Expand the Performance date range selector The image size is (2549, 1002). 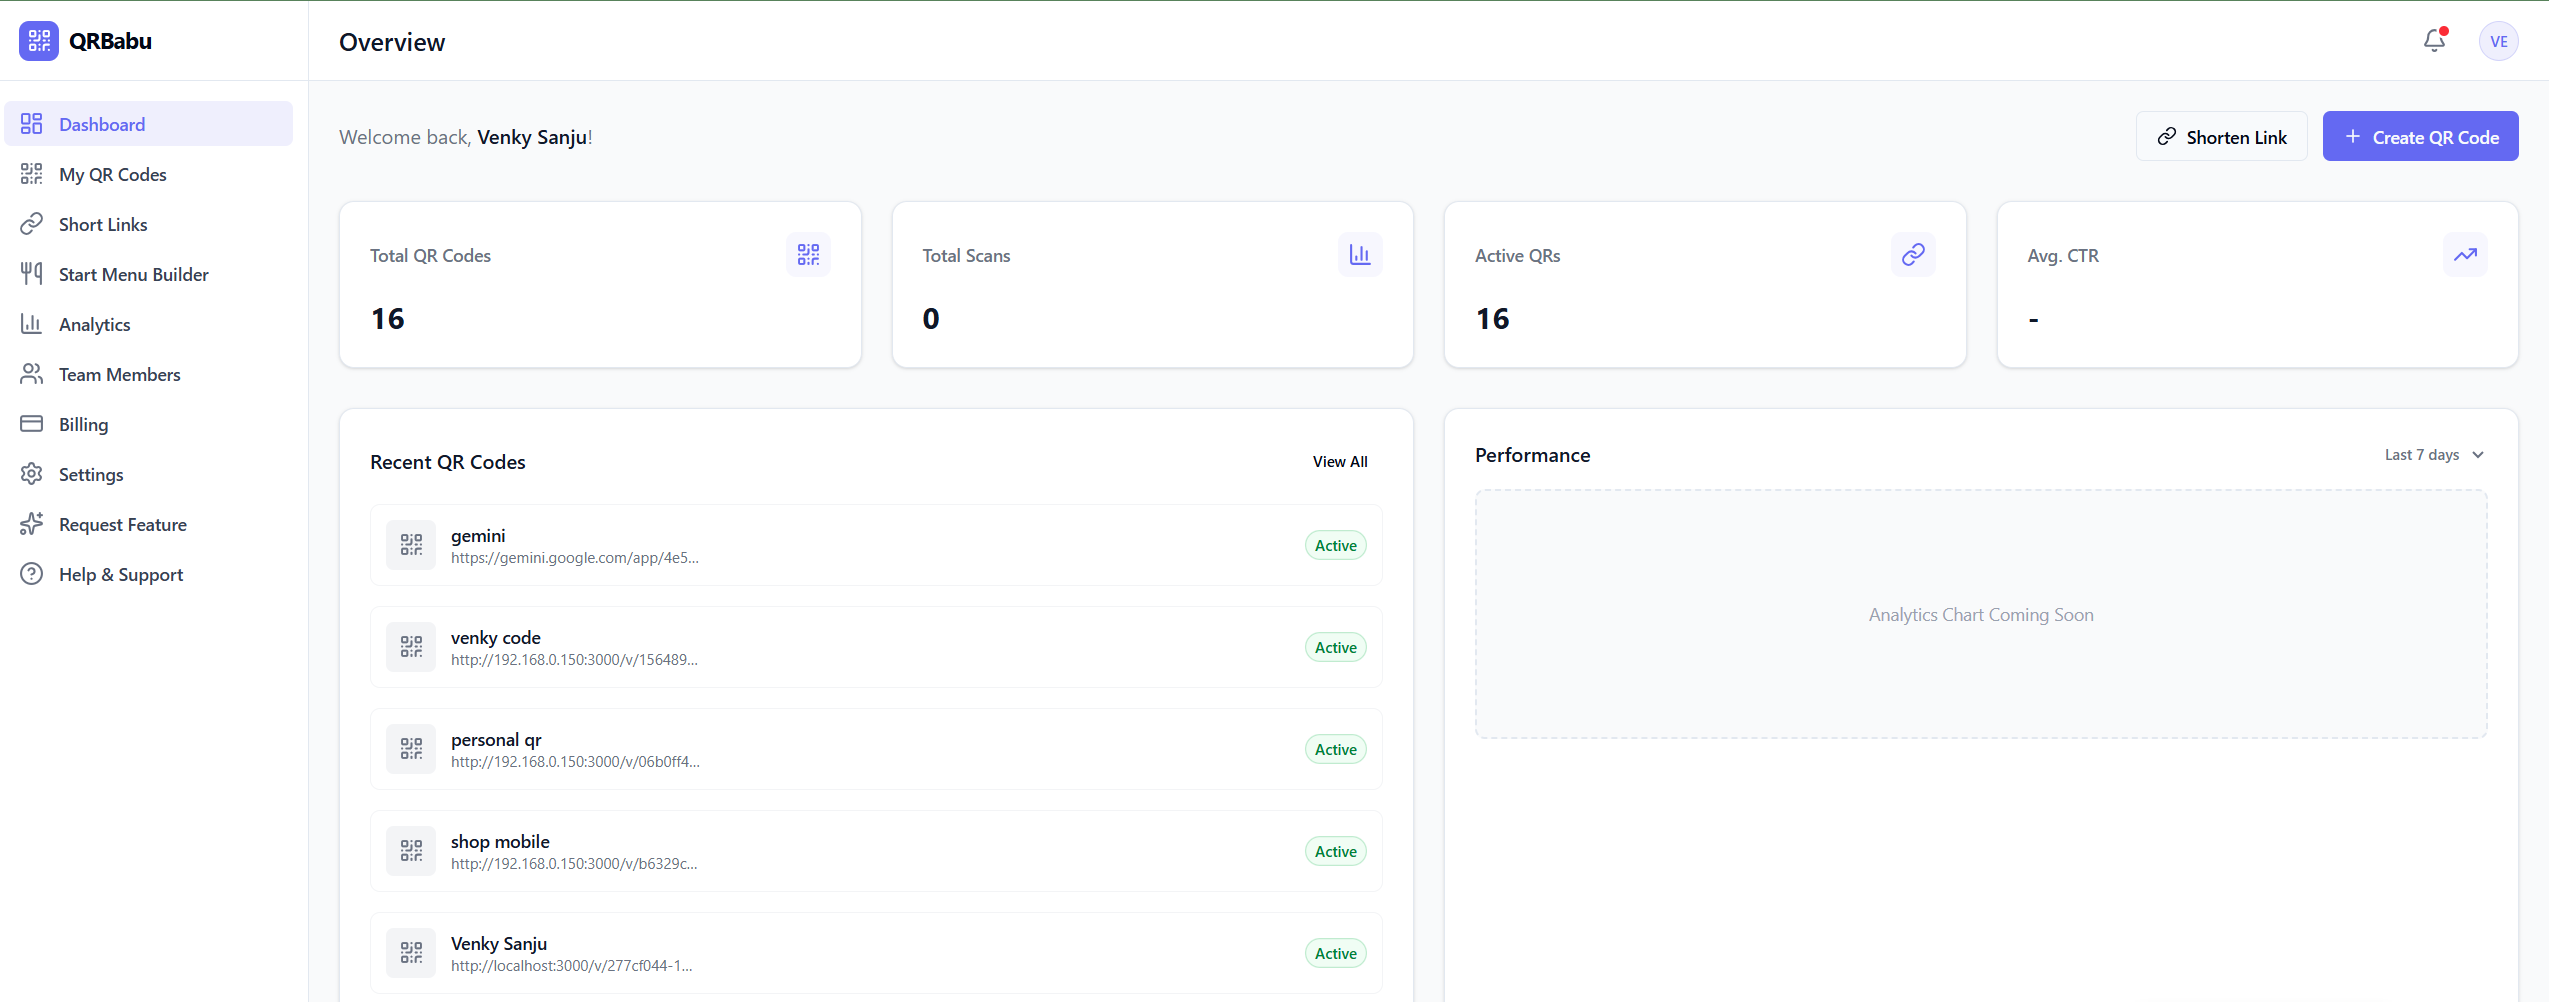click(2433, 454)
